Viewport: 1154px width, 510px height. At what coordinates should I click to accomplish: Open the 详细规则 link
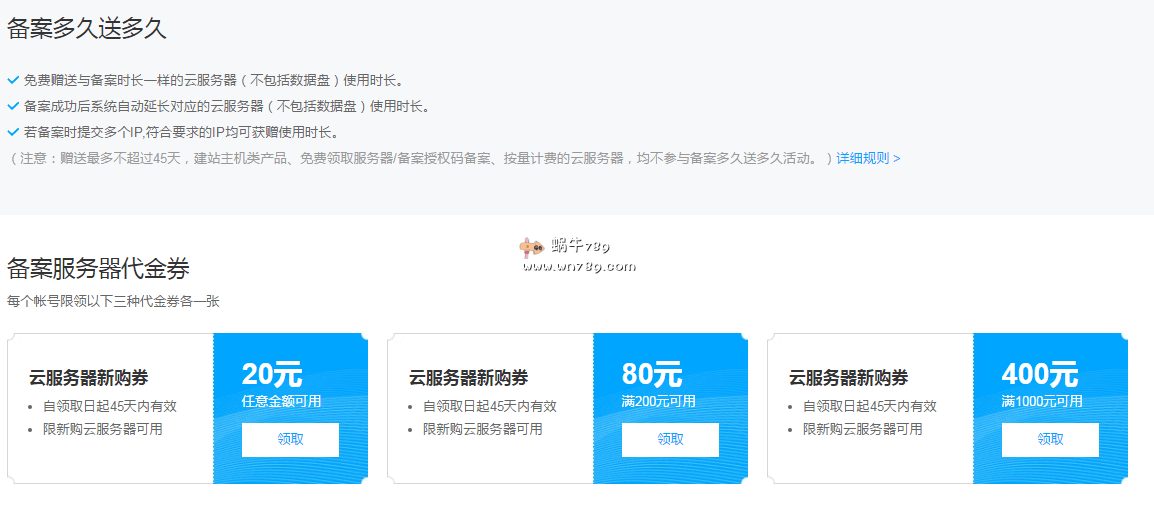[868, 158]
